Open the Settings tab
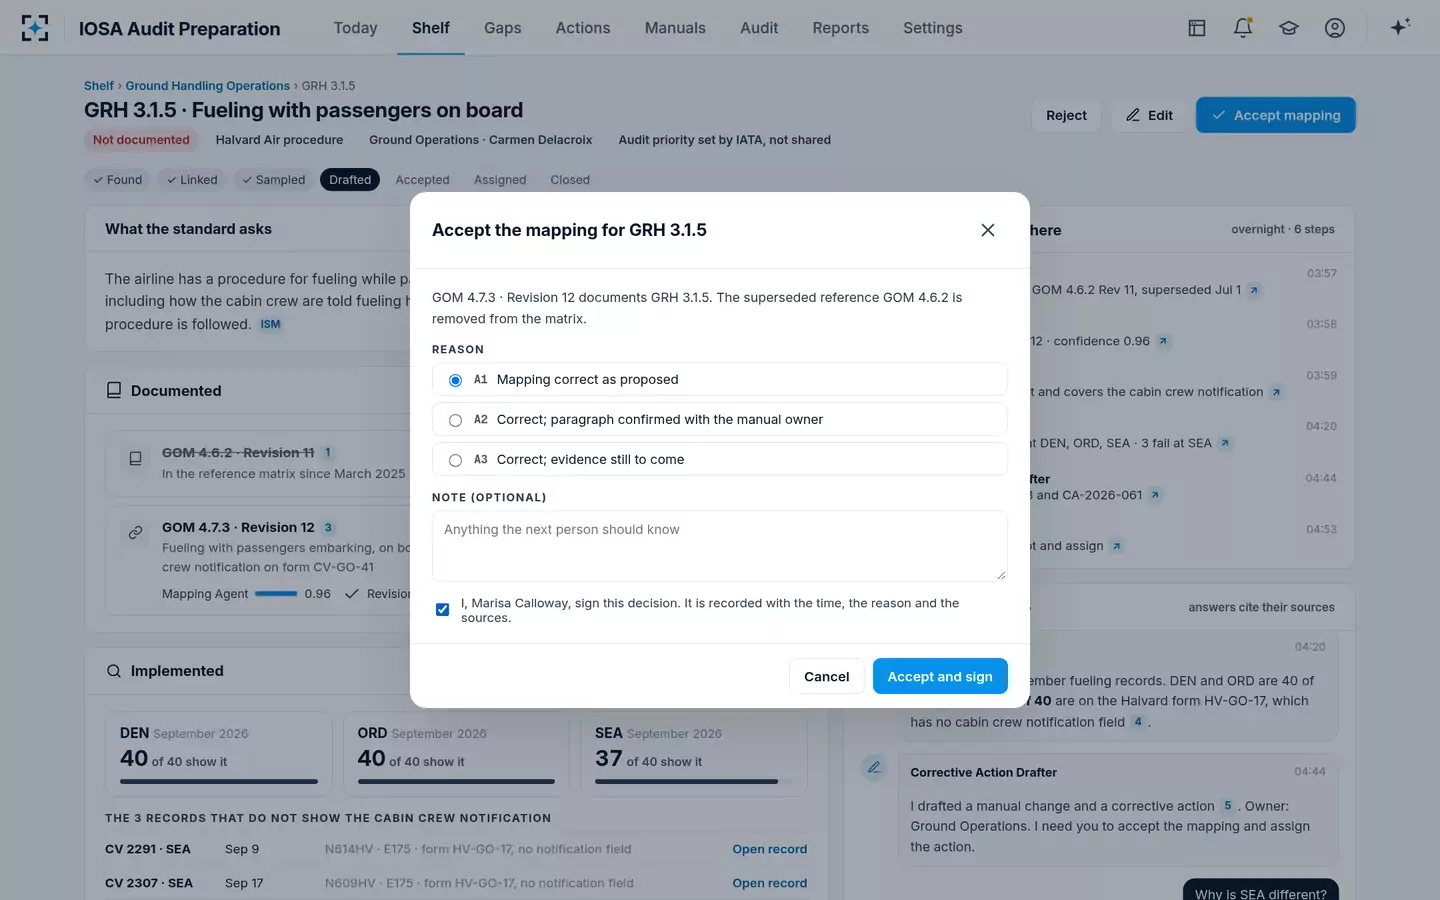Viewport: 1440px width, 900px height. tap(932, 28)
